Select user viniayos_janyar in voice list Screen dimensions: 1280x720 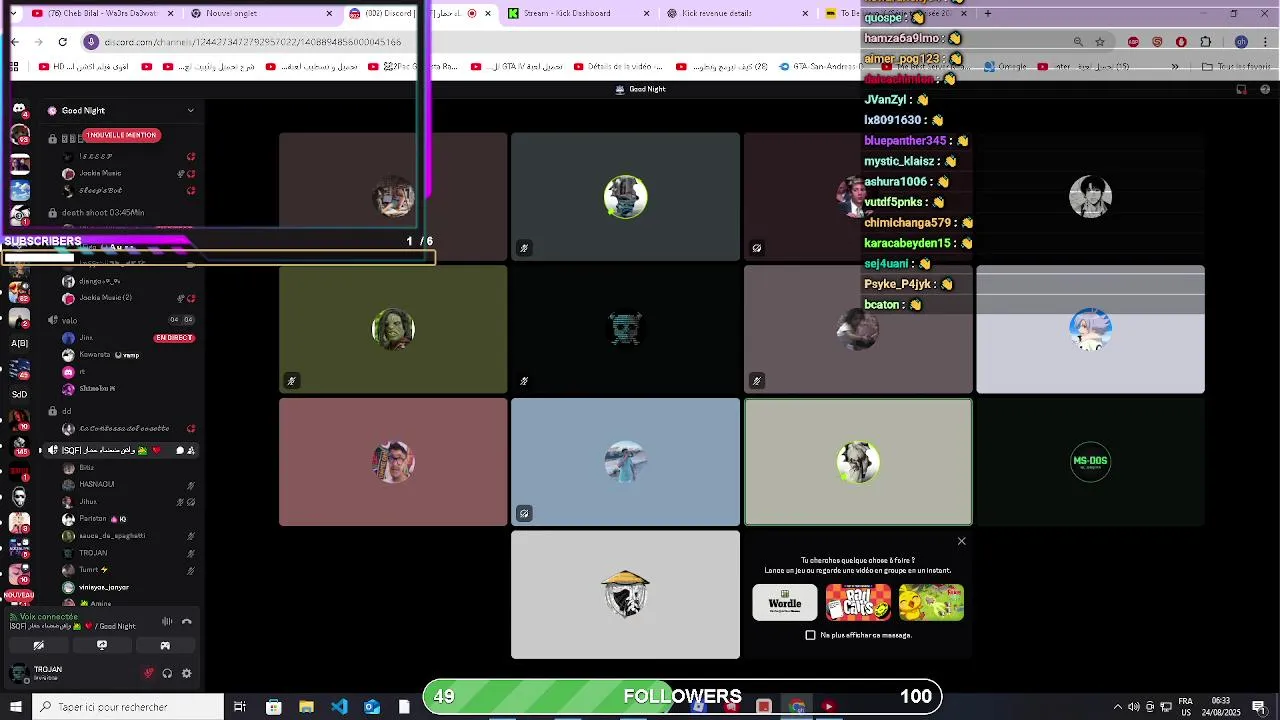coord(104,587)
